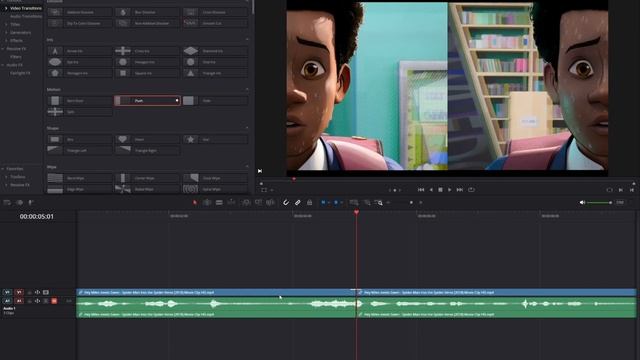Collapse the Resolve FX tree node
640x360 pixels.
click(x=3, y=49)
